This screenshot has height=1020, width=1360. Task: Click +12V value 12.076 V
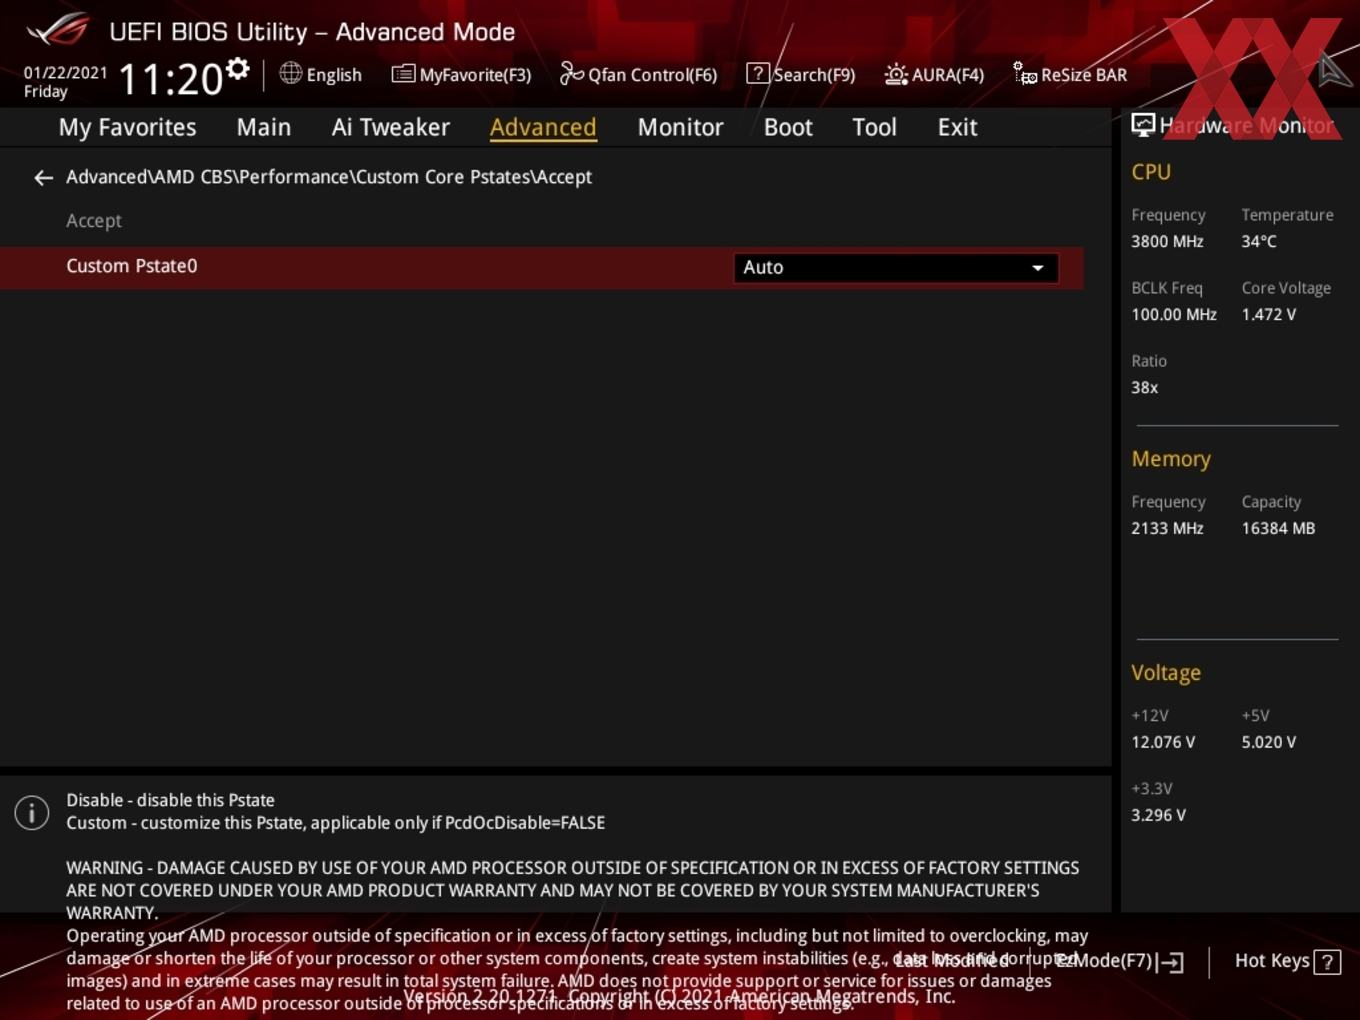pos(1163,743)
